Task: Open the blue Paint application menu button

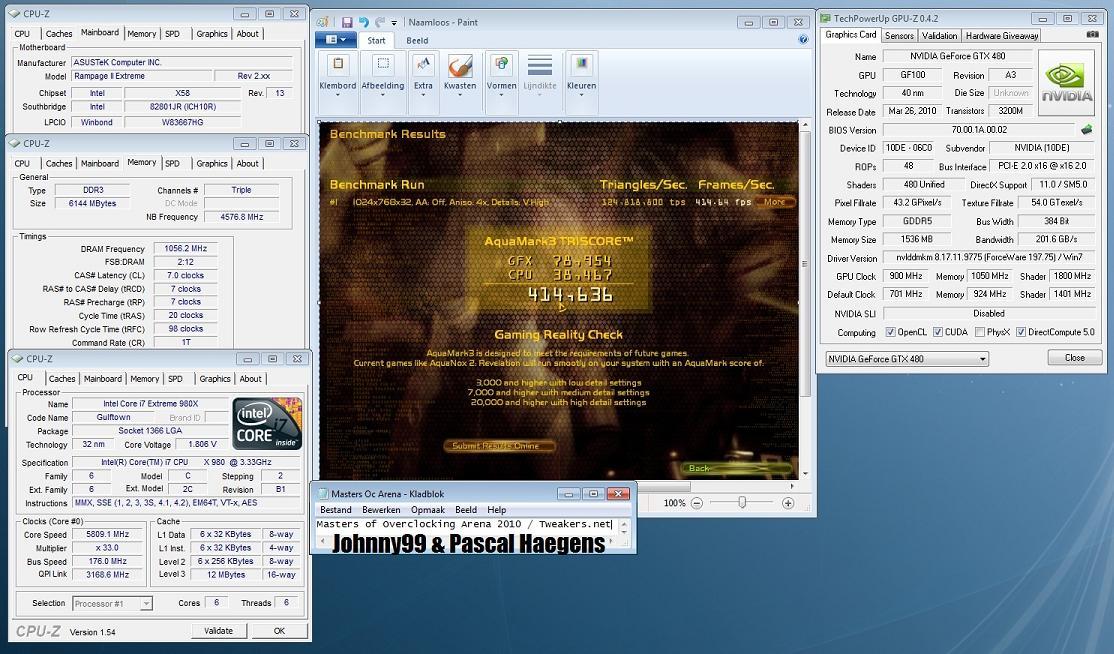Action: pos(335,40)
